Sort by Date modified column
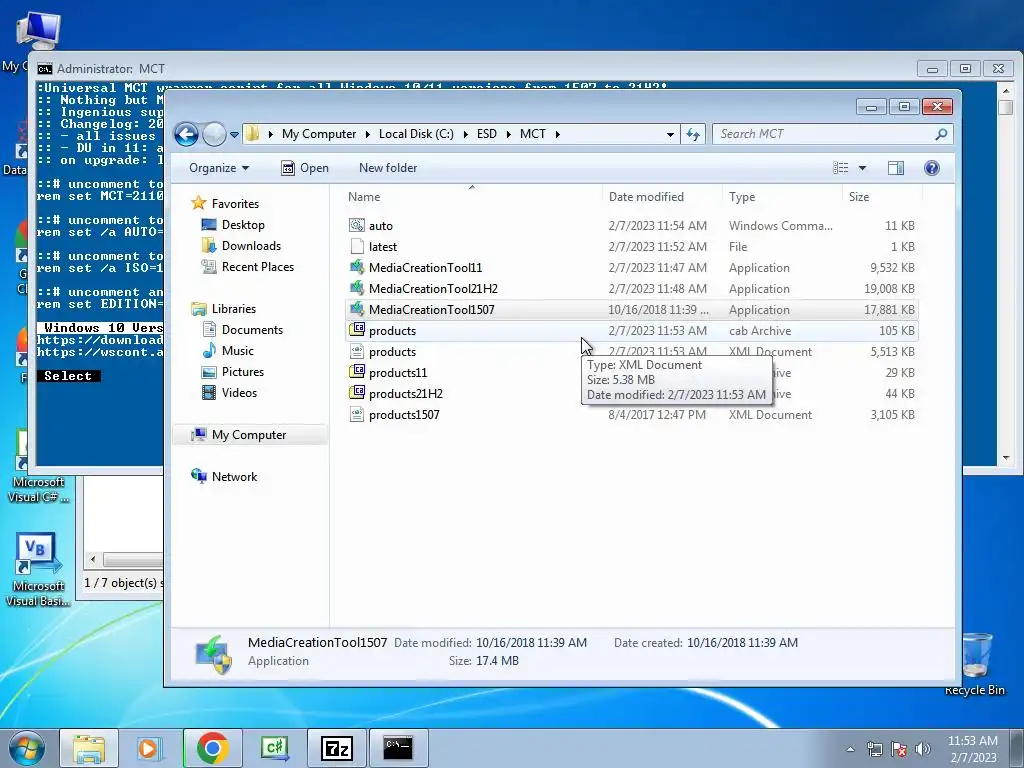The width and height of the screenshot is (1024, 768). [x=646, y=197]
